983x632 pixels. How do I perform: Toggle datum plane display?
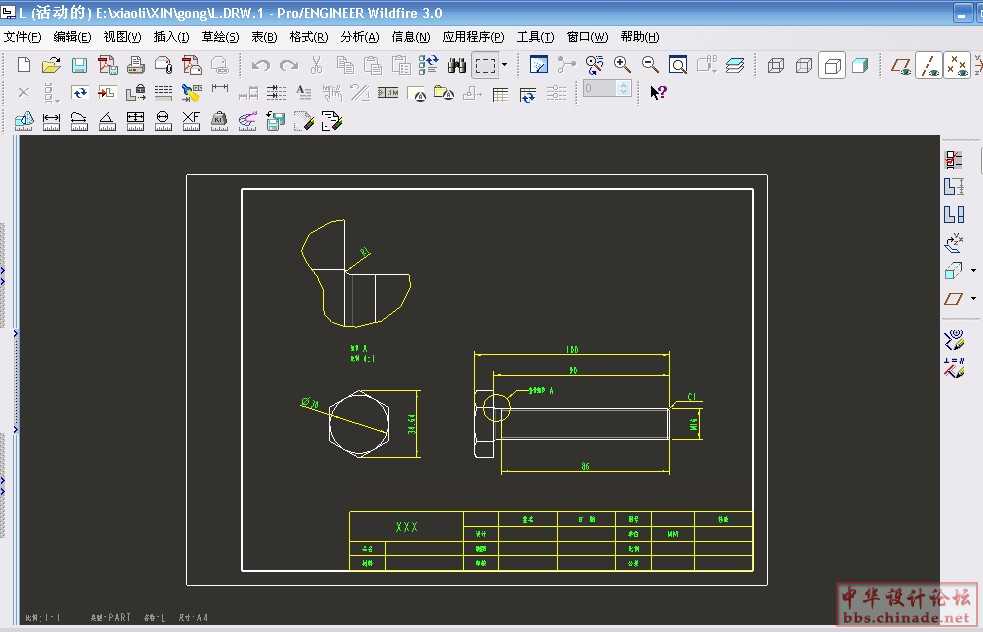(902, 66)
